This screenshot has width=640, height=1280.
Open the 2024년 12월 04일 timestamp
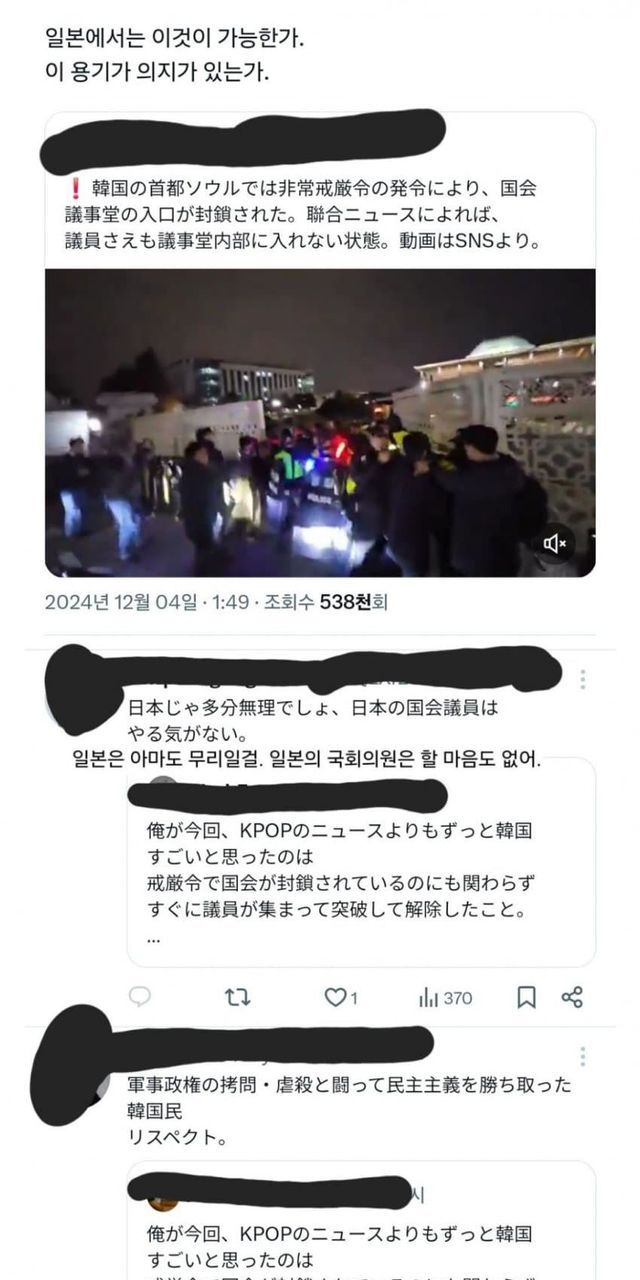[x=124, y=602]
